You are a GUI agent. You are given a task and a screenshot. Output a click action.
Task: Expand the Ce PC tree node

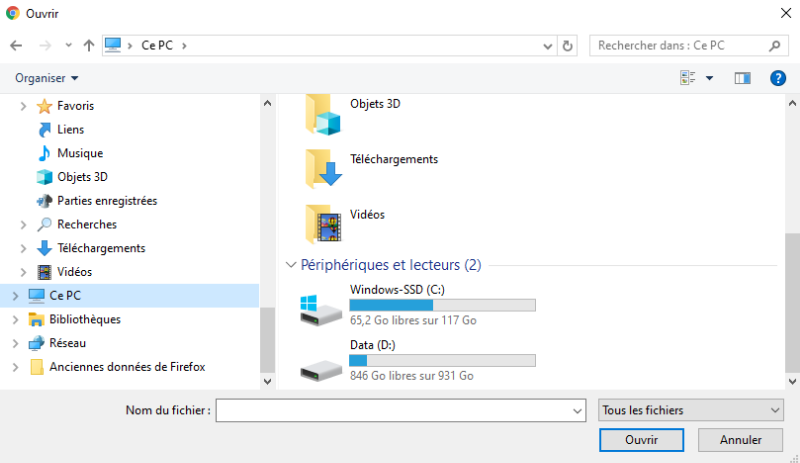click(x=15, y=296)
